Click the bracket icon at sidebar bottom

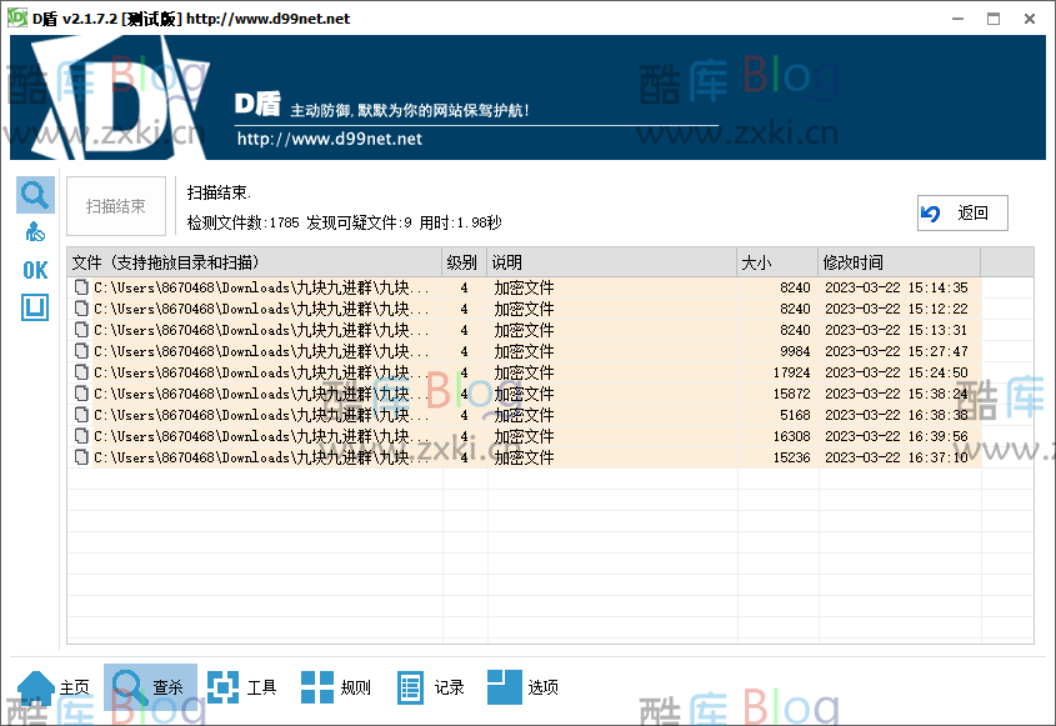point(34,307)
